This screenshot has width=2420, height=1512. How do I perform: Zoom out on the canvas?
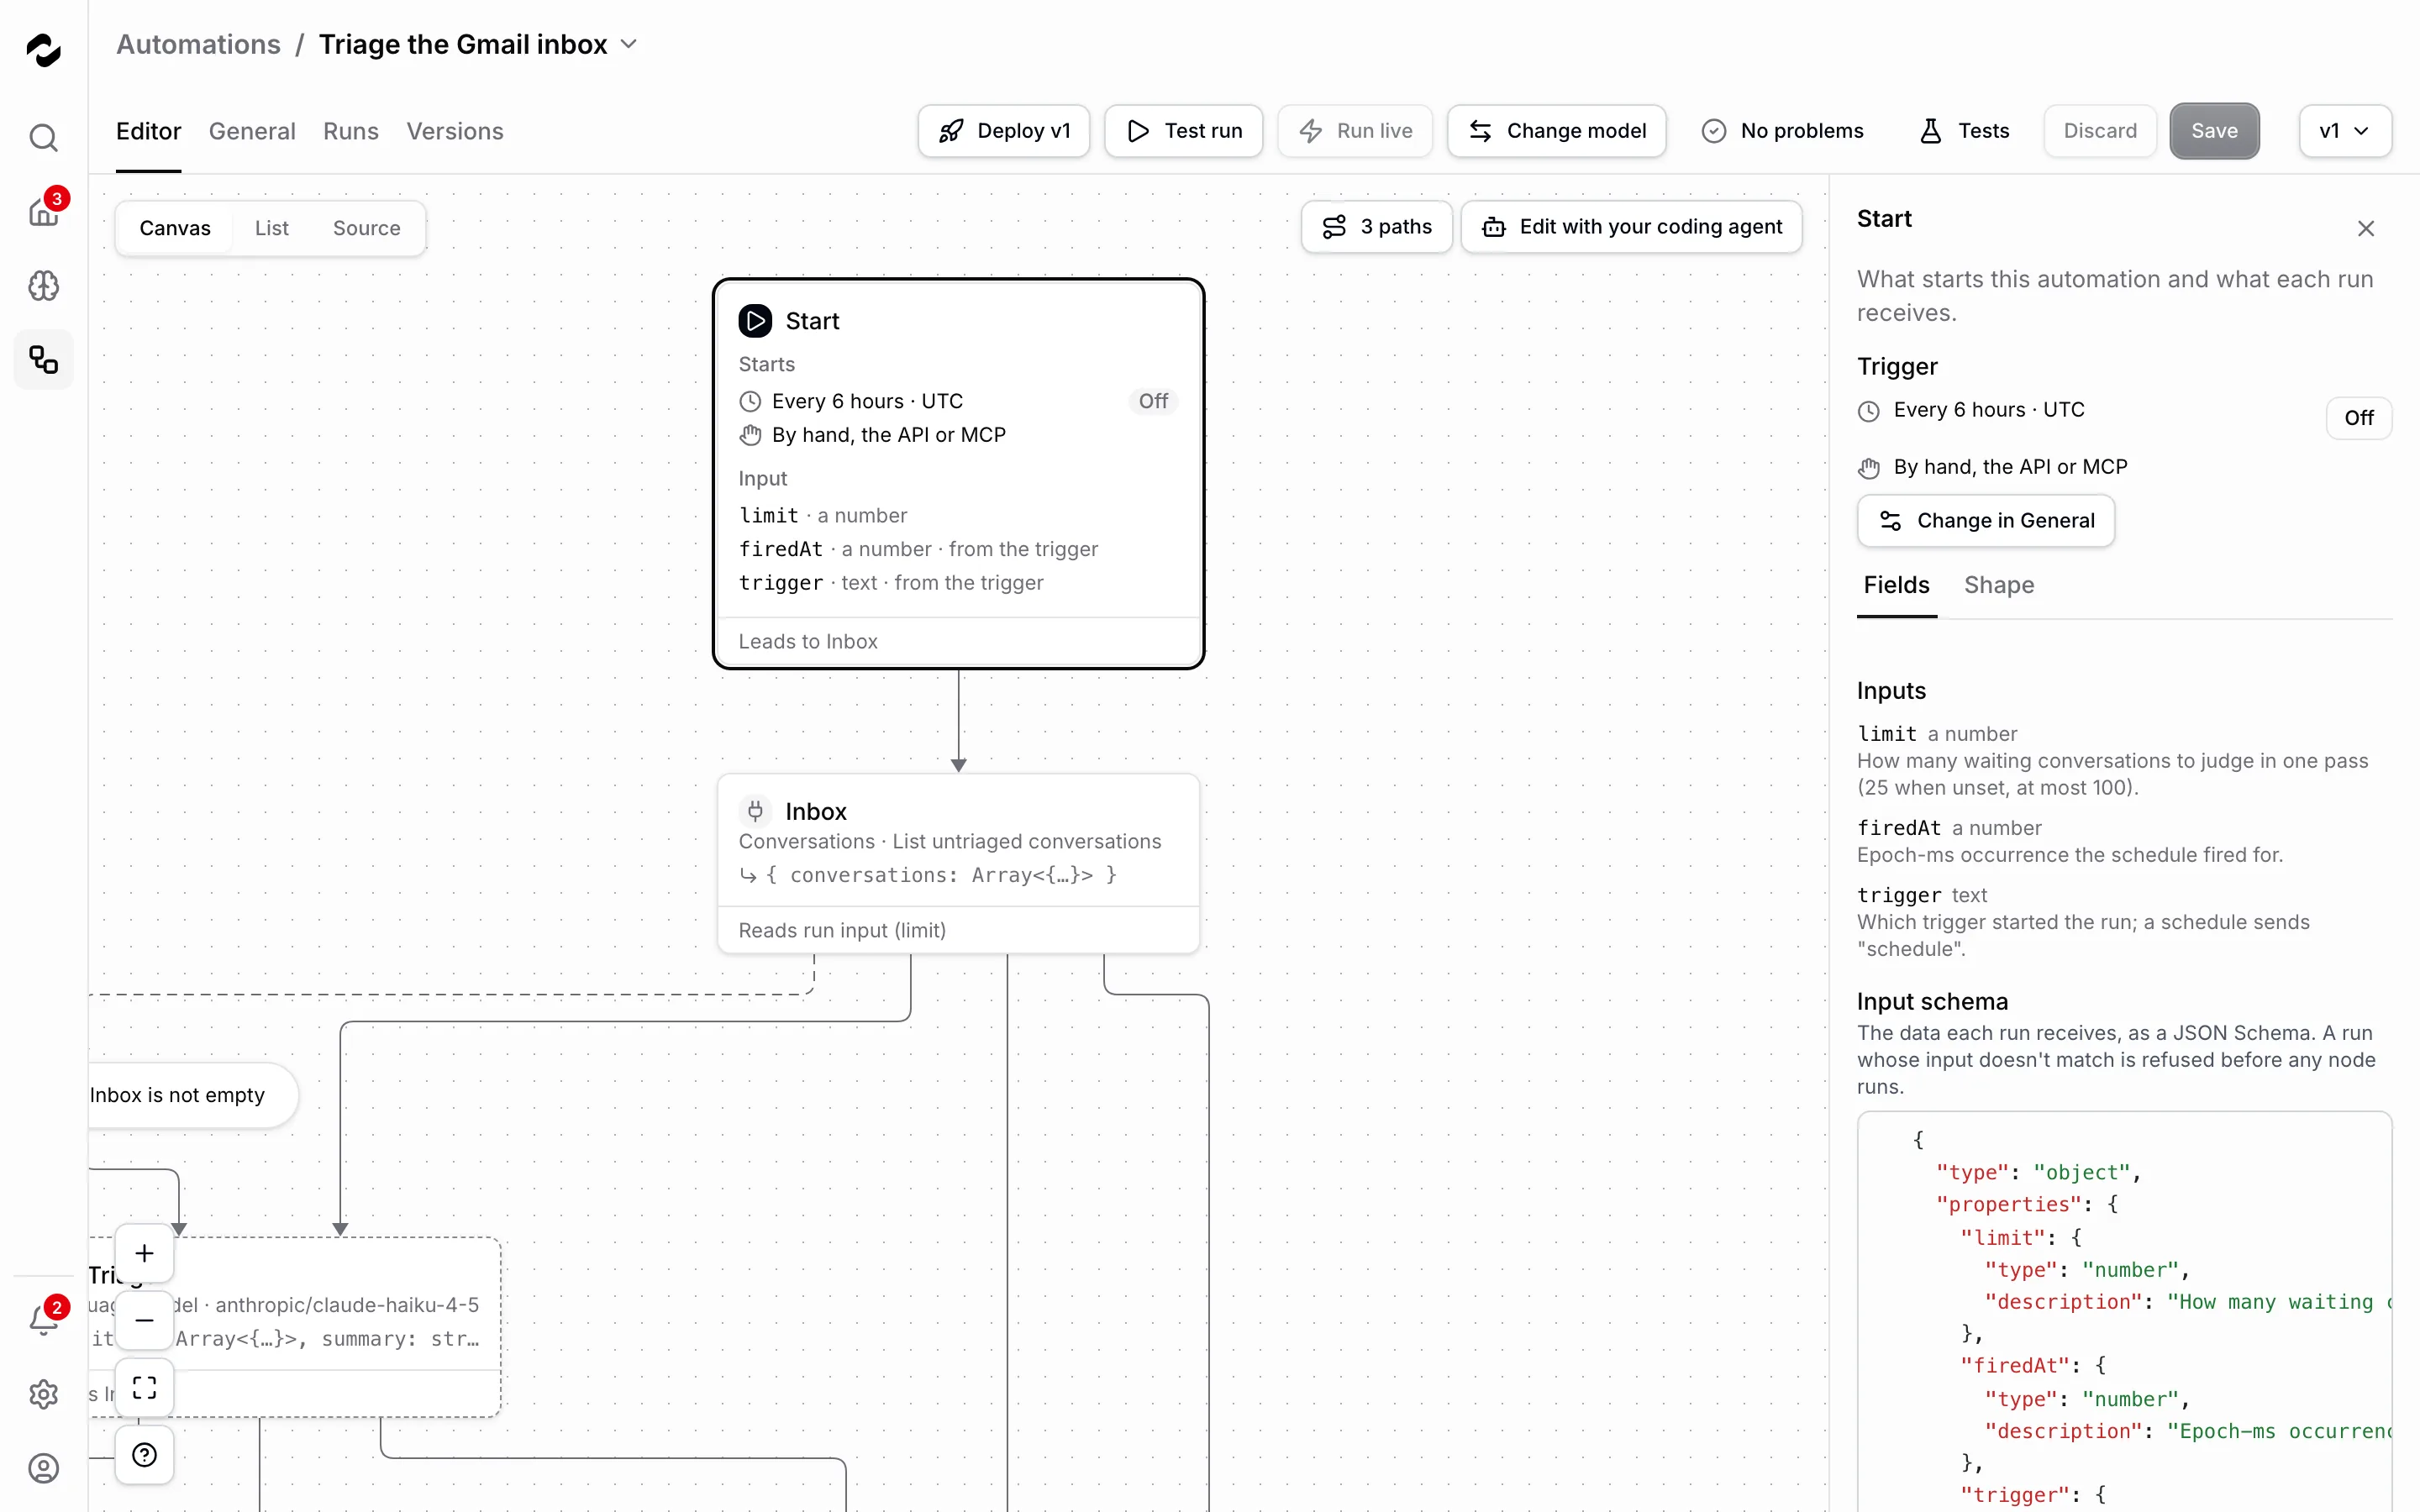(x=144, y=1320)
